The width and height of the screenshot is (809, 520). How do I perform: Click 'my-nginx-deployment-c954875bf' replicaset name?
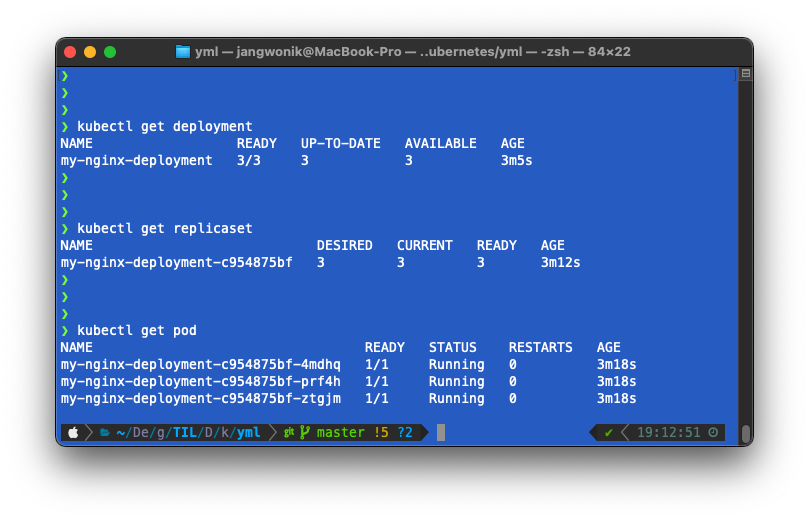click(176, 263)
